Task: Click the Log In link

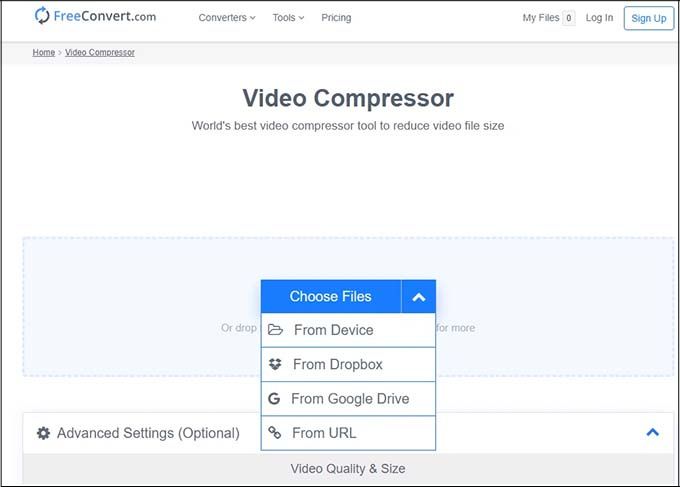Action: tap(599, 18)
